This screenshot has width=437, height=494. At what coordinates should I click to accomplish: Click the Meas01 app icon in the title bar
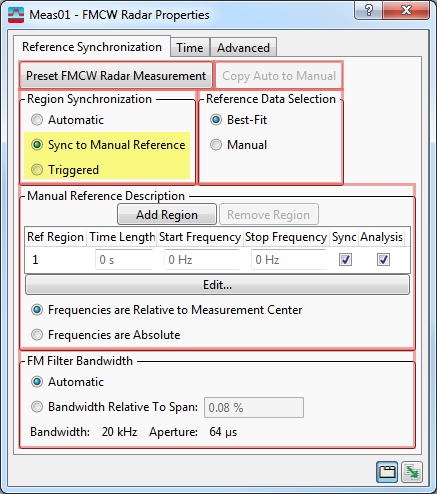[x=16, y=15]
